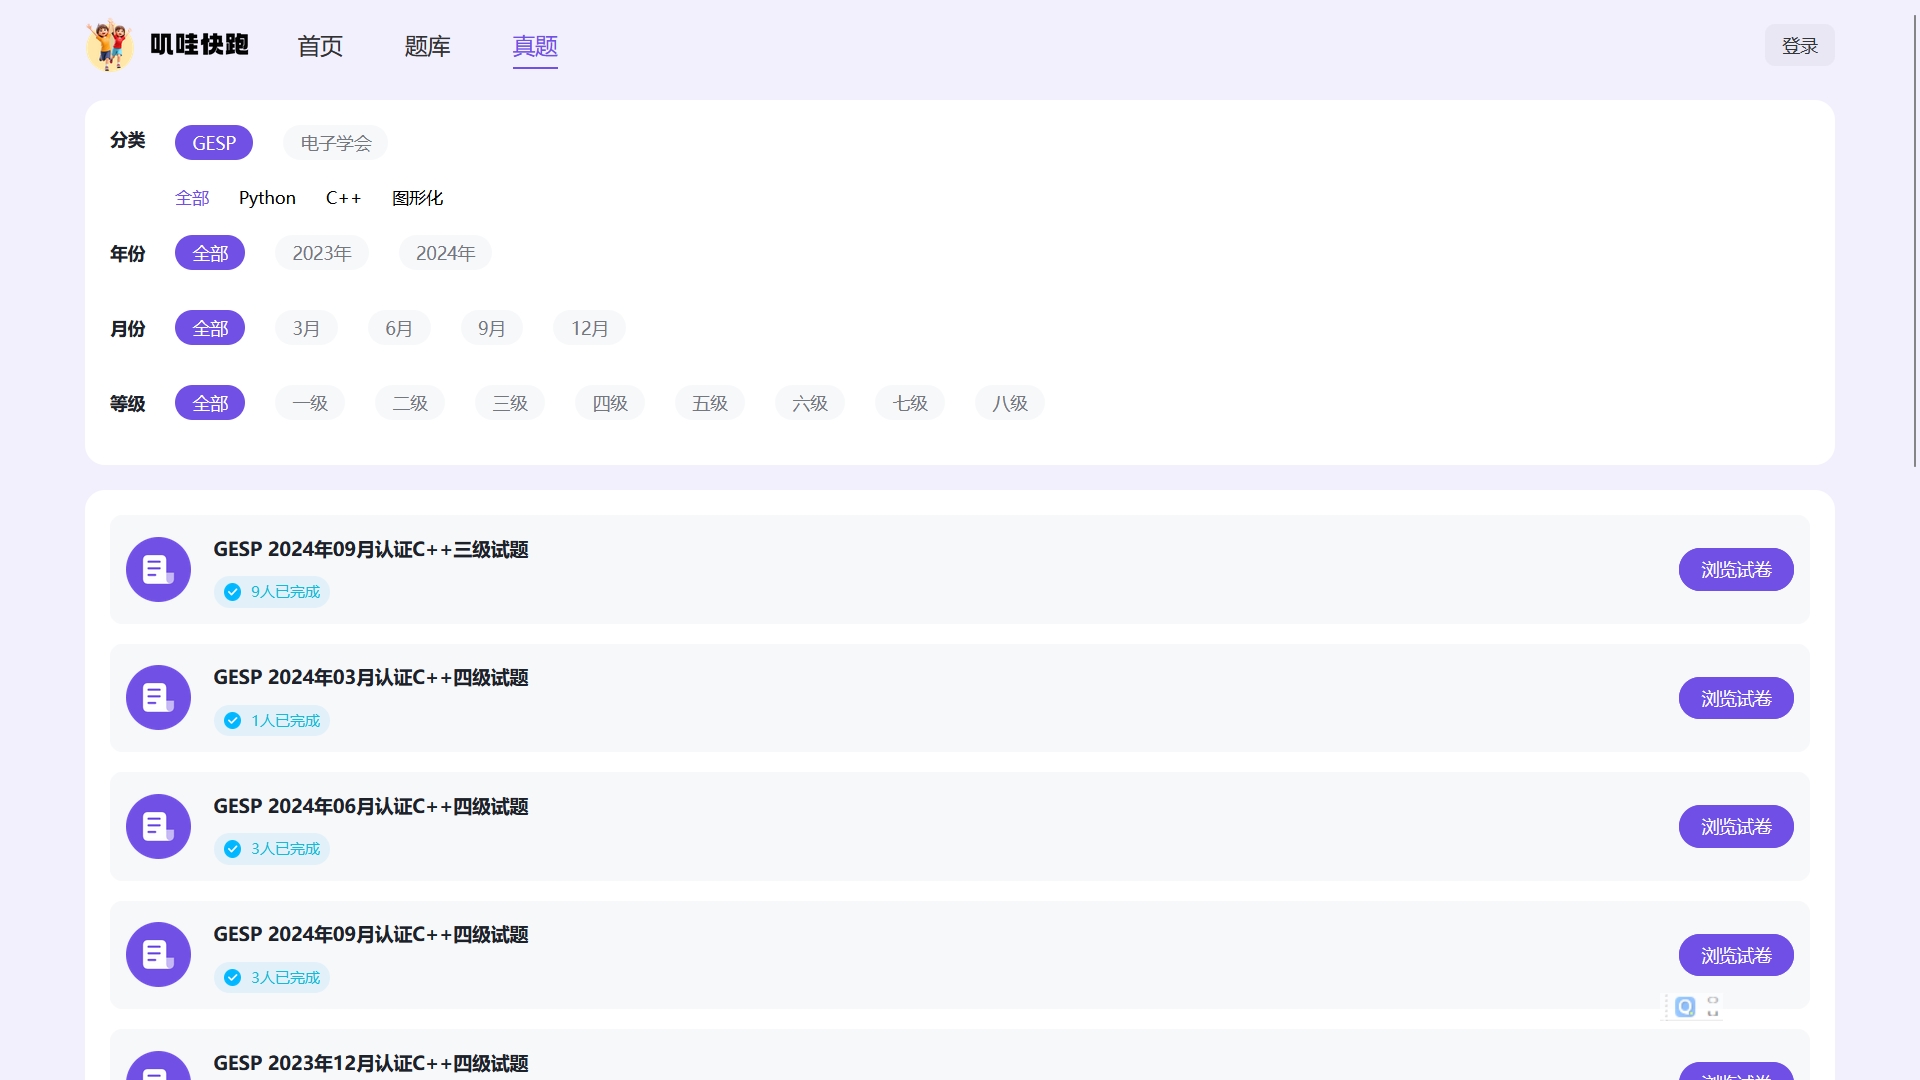1920x1080 pixels.
Task: Click the 3人已完成 badge under 2024年09月四级
Action: click(x=272, y=978)
